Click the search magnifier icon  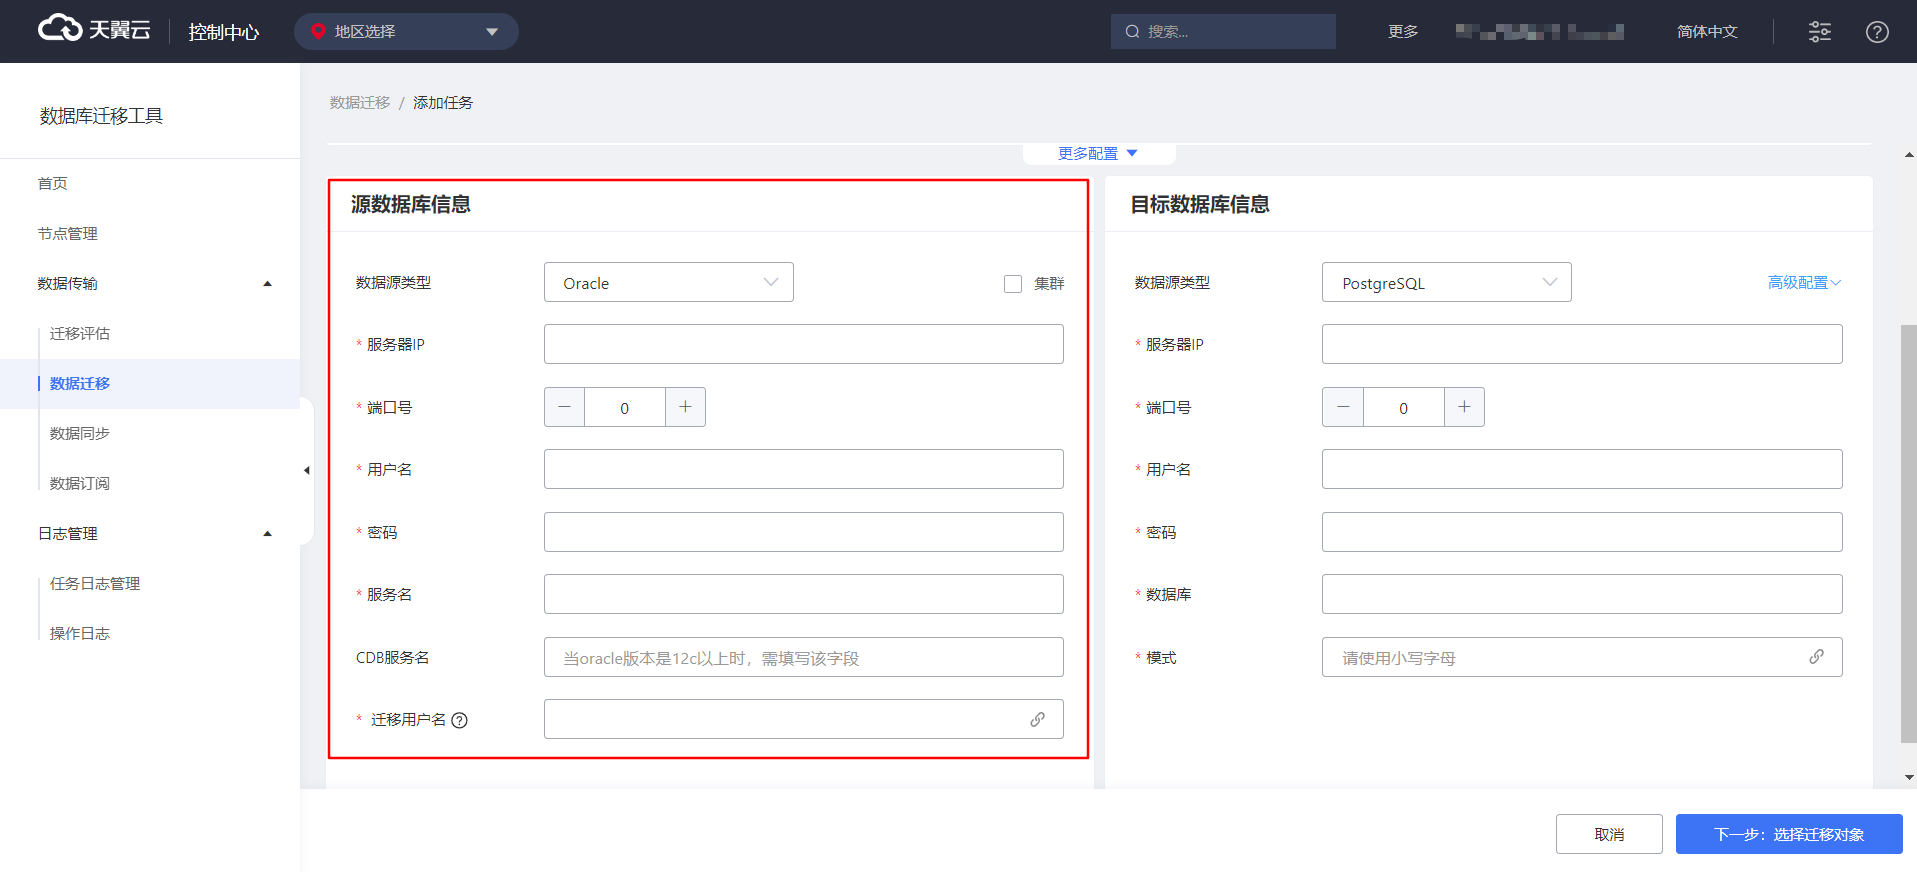(x=1132, y=32)
